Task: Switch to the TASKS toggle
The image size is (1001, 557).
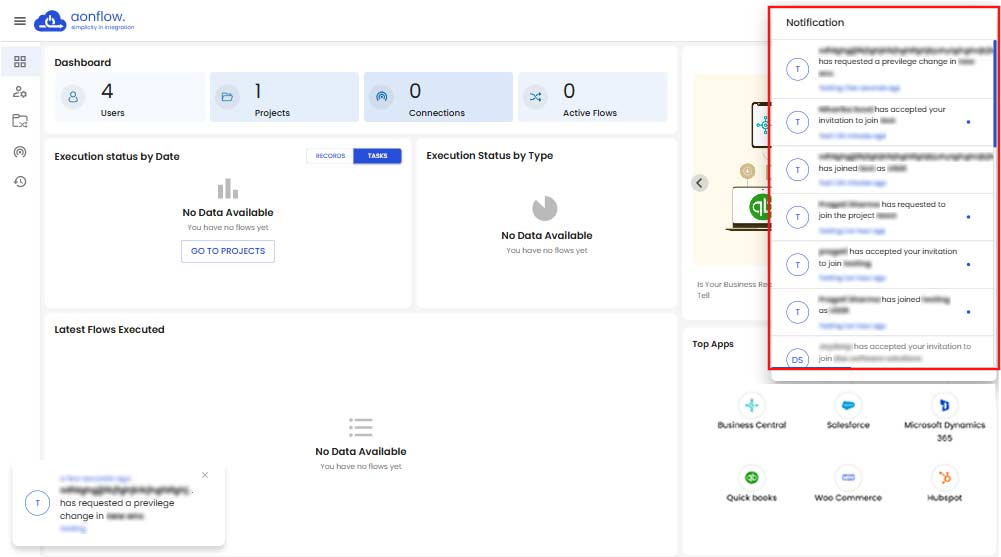Action: [x=377, y=156]
